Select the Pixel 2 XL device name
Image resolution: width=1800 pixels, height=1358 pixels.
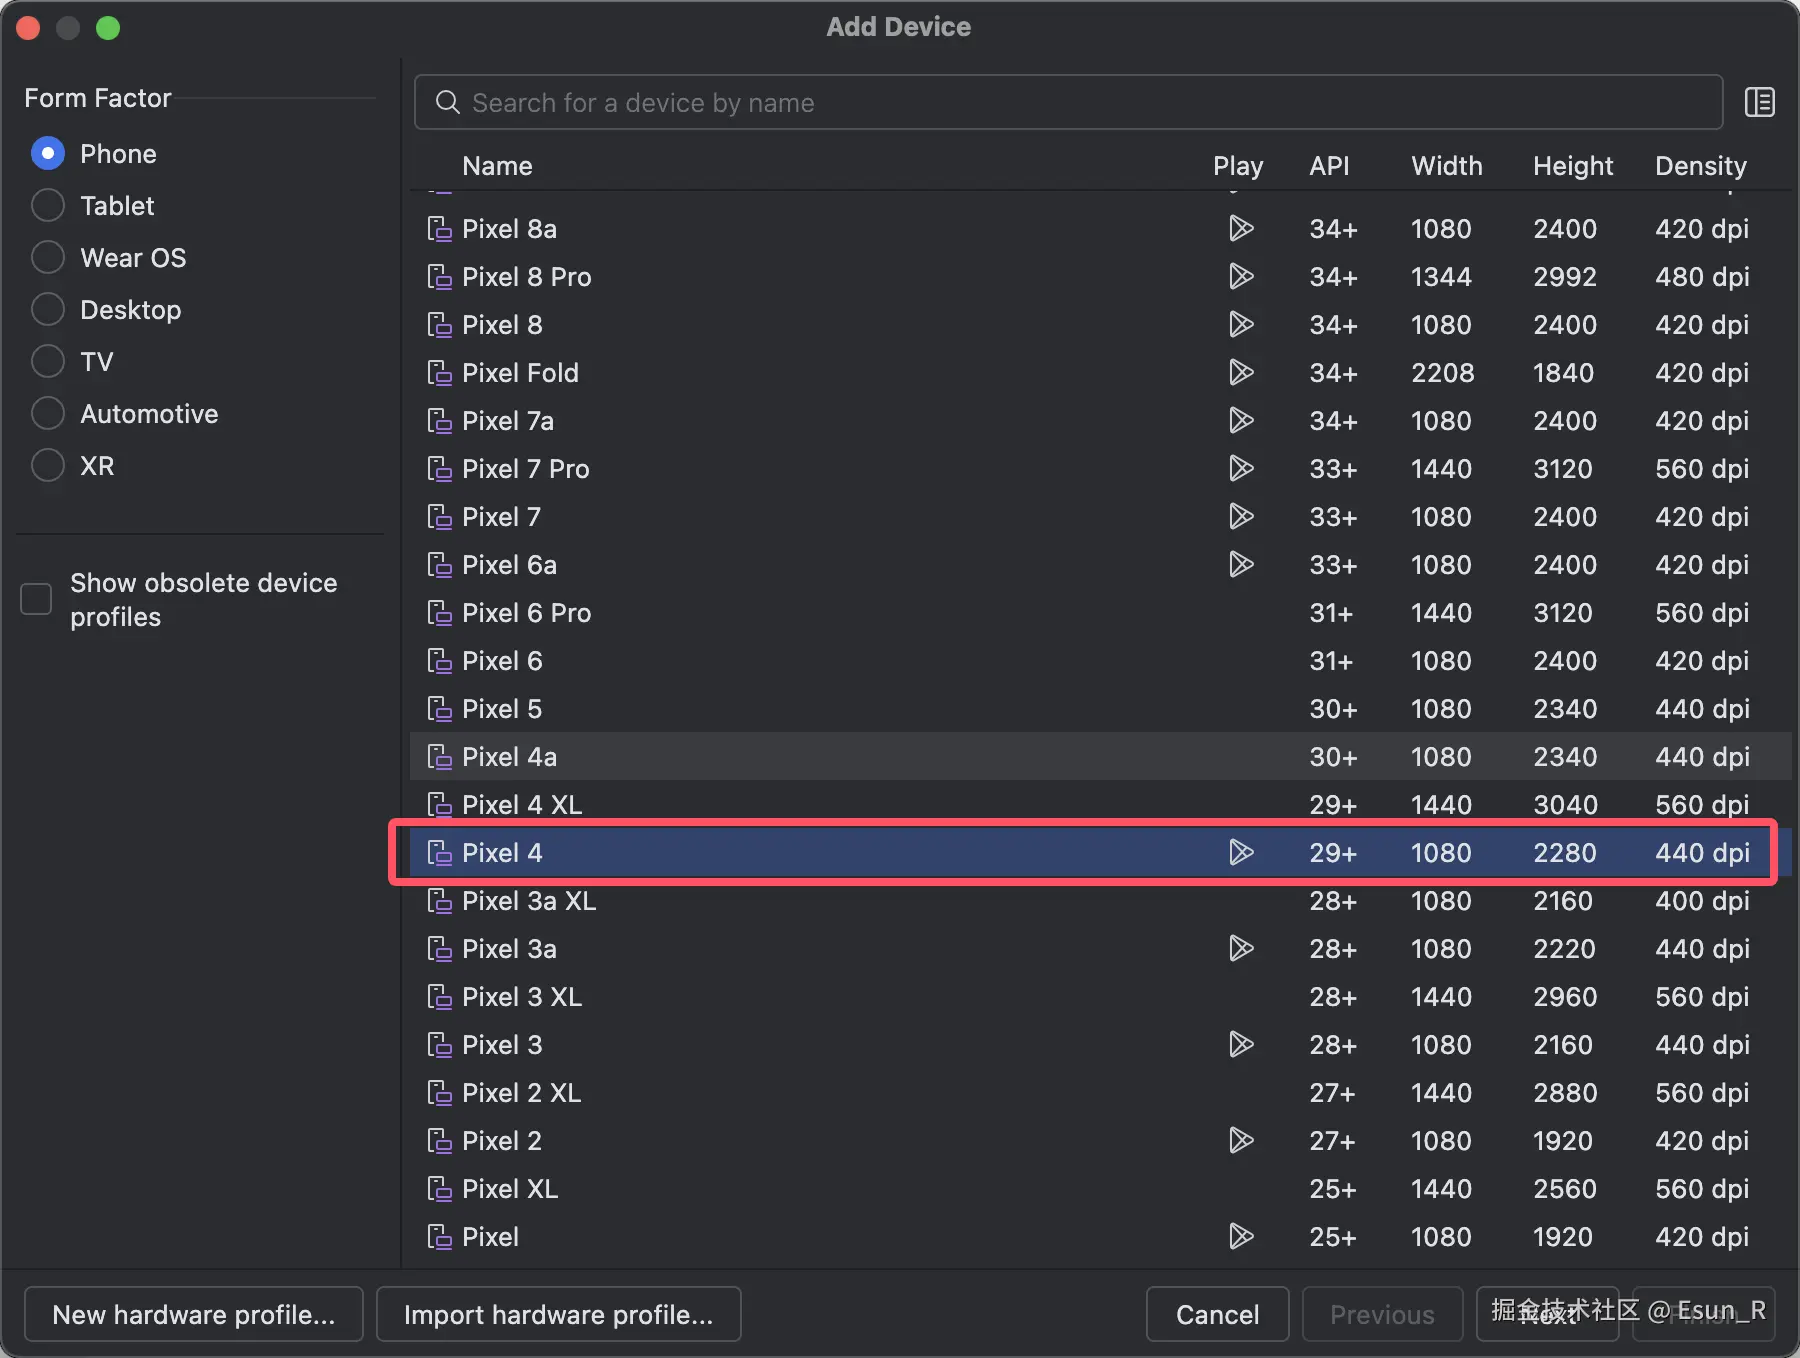(x=521, y=1093)
